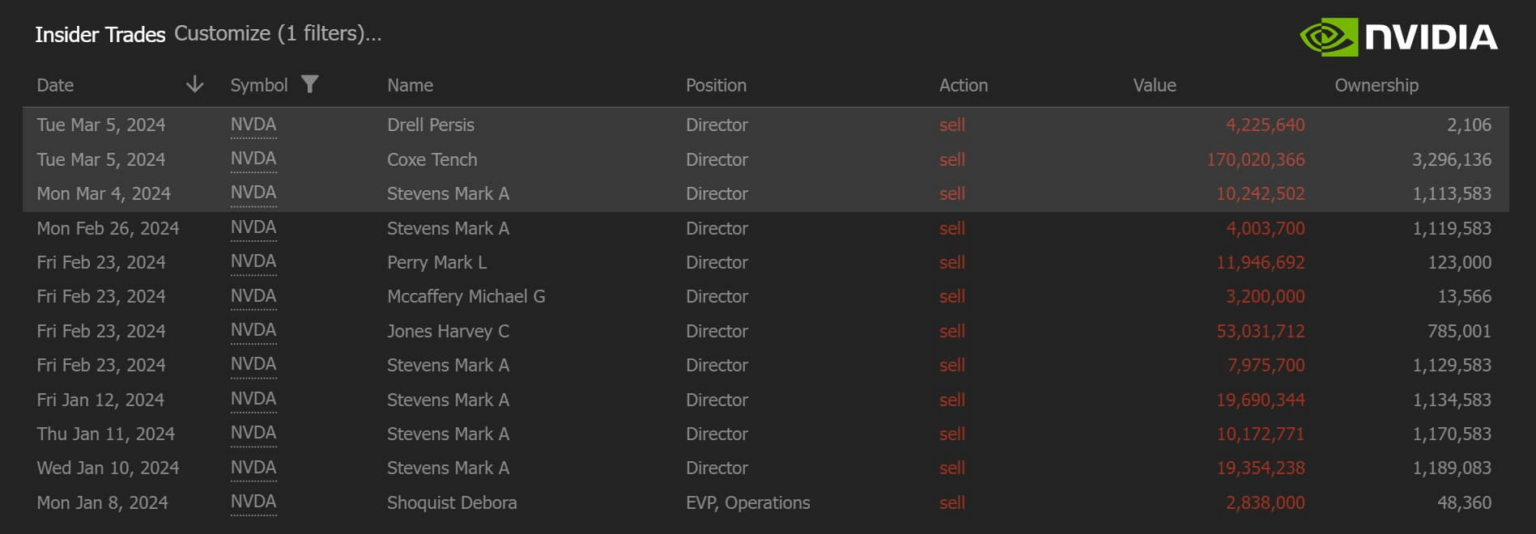The height and width of the screenshot is (534, 1536).
Task: Sort by the Value column header
Action: [x=1154, y=85]
